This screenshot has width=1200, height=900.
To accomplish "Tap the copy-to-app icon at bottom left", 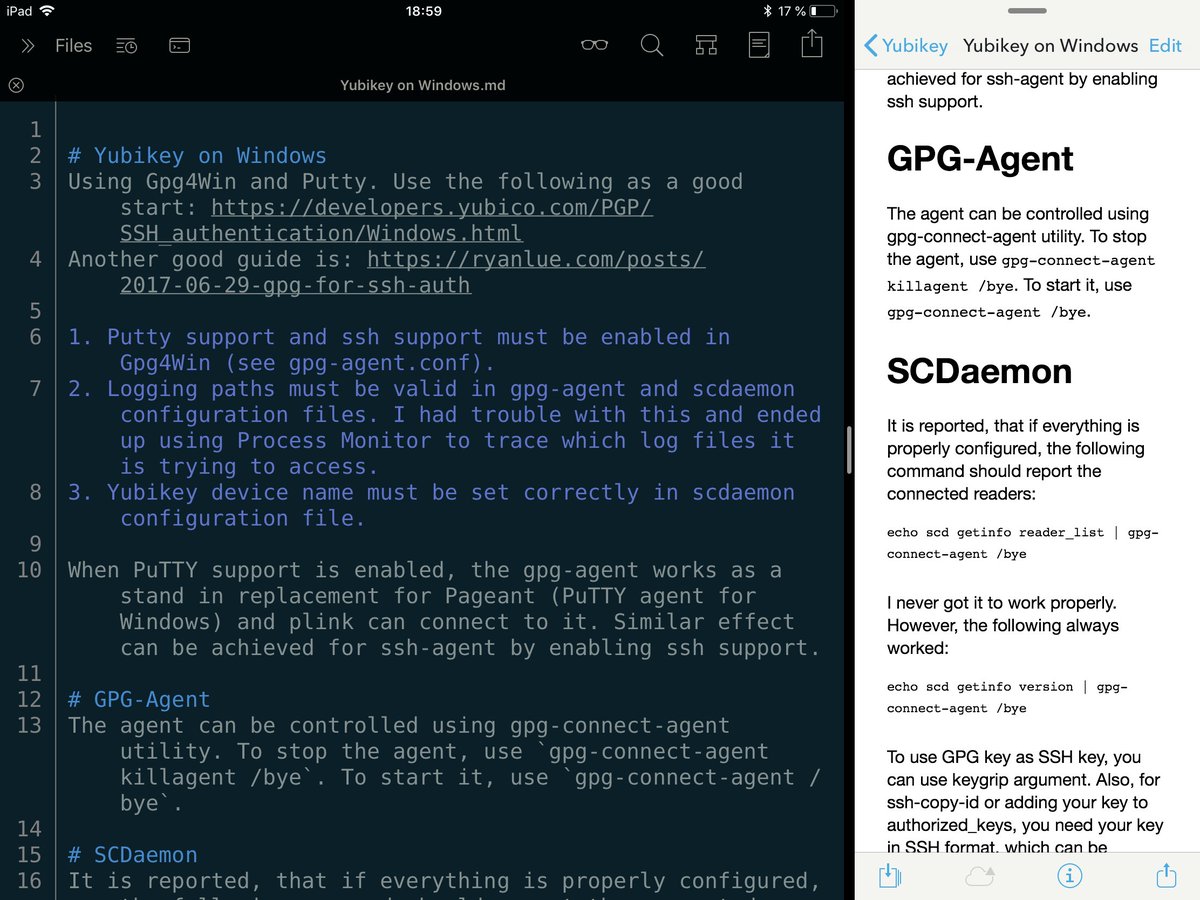I will [888, 875].
